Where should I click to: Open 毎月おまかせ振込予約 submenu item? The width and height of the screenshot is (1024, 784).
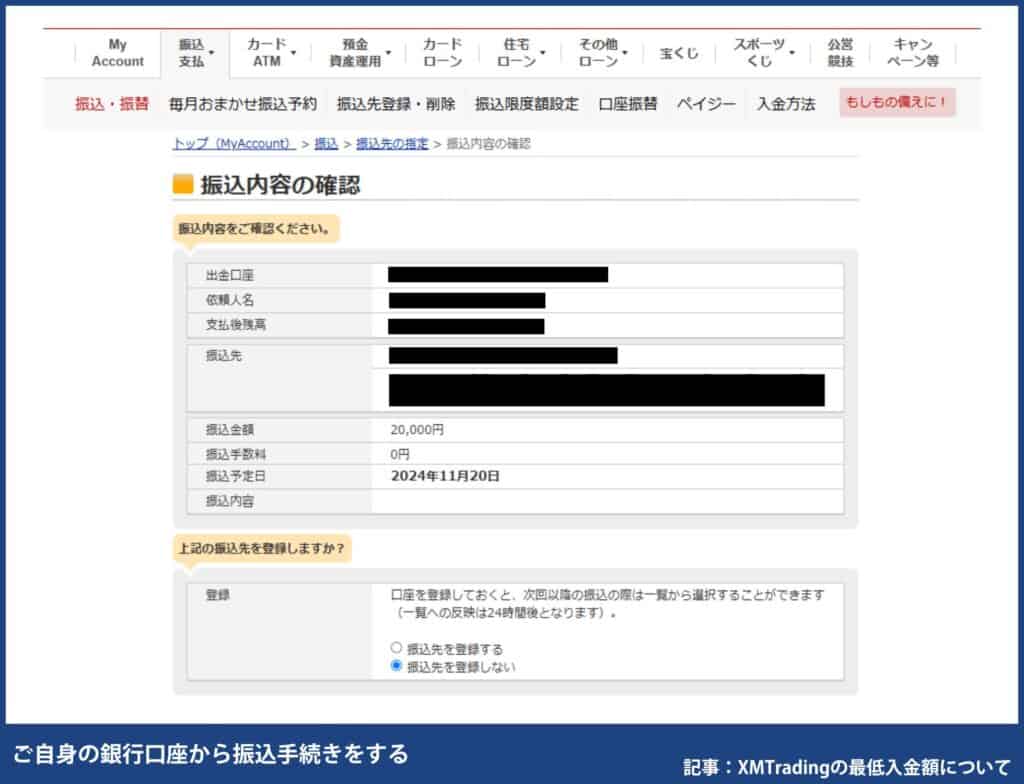pos(243,104)
